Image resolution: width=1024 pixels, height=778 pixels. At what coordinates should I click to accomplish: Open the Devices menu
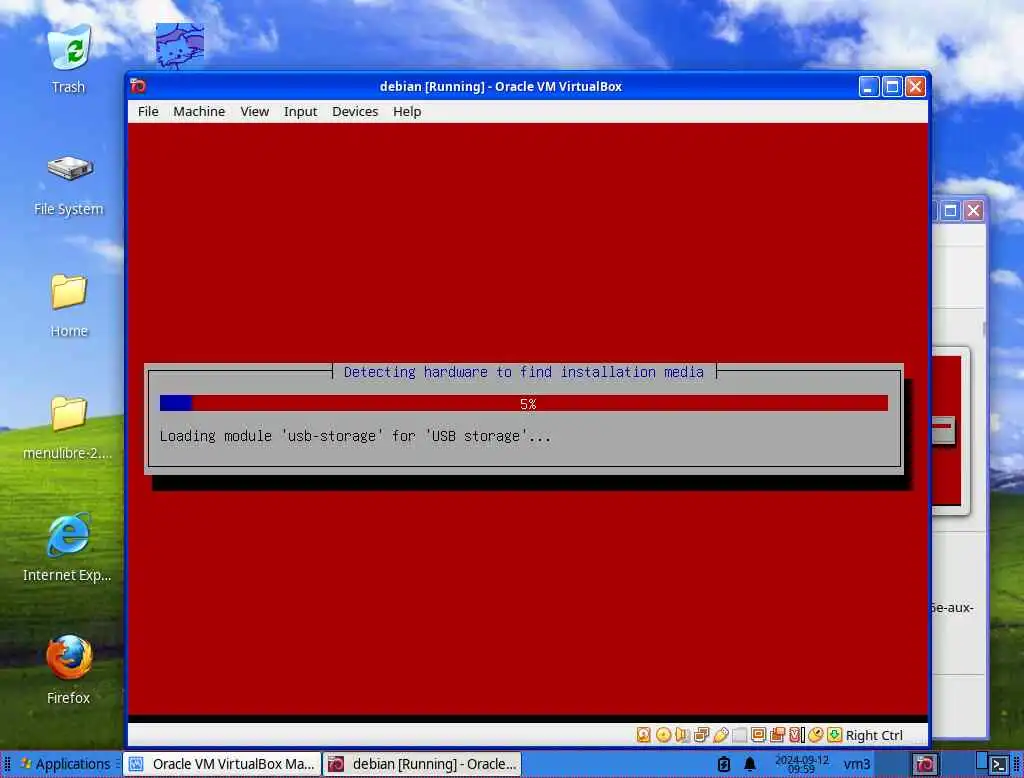coord(355,112)
